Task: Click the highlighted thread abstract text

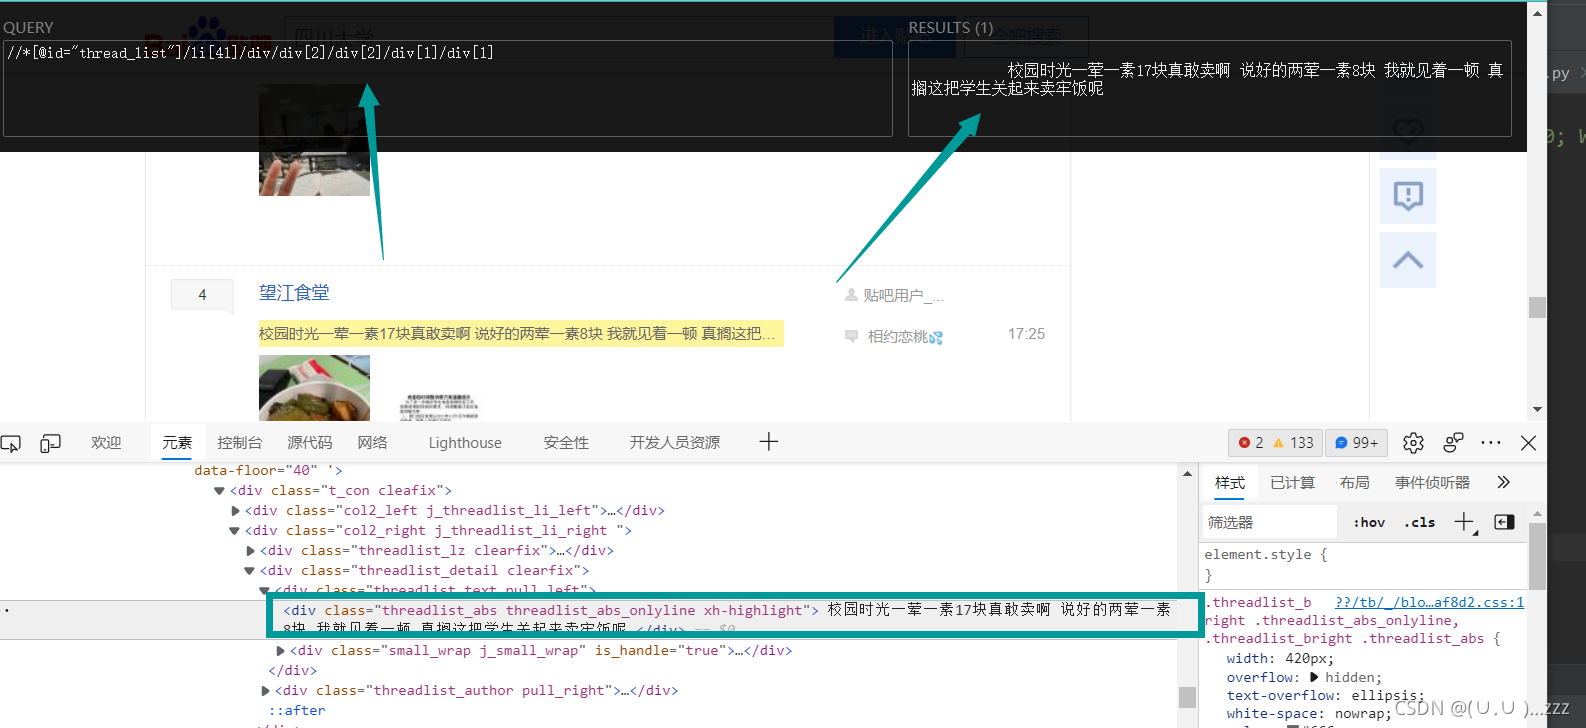Action: tap(520, 333)
